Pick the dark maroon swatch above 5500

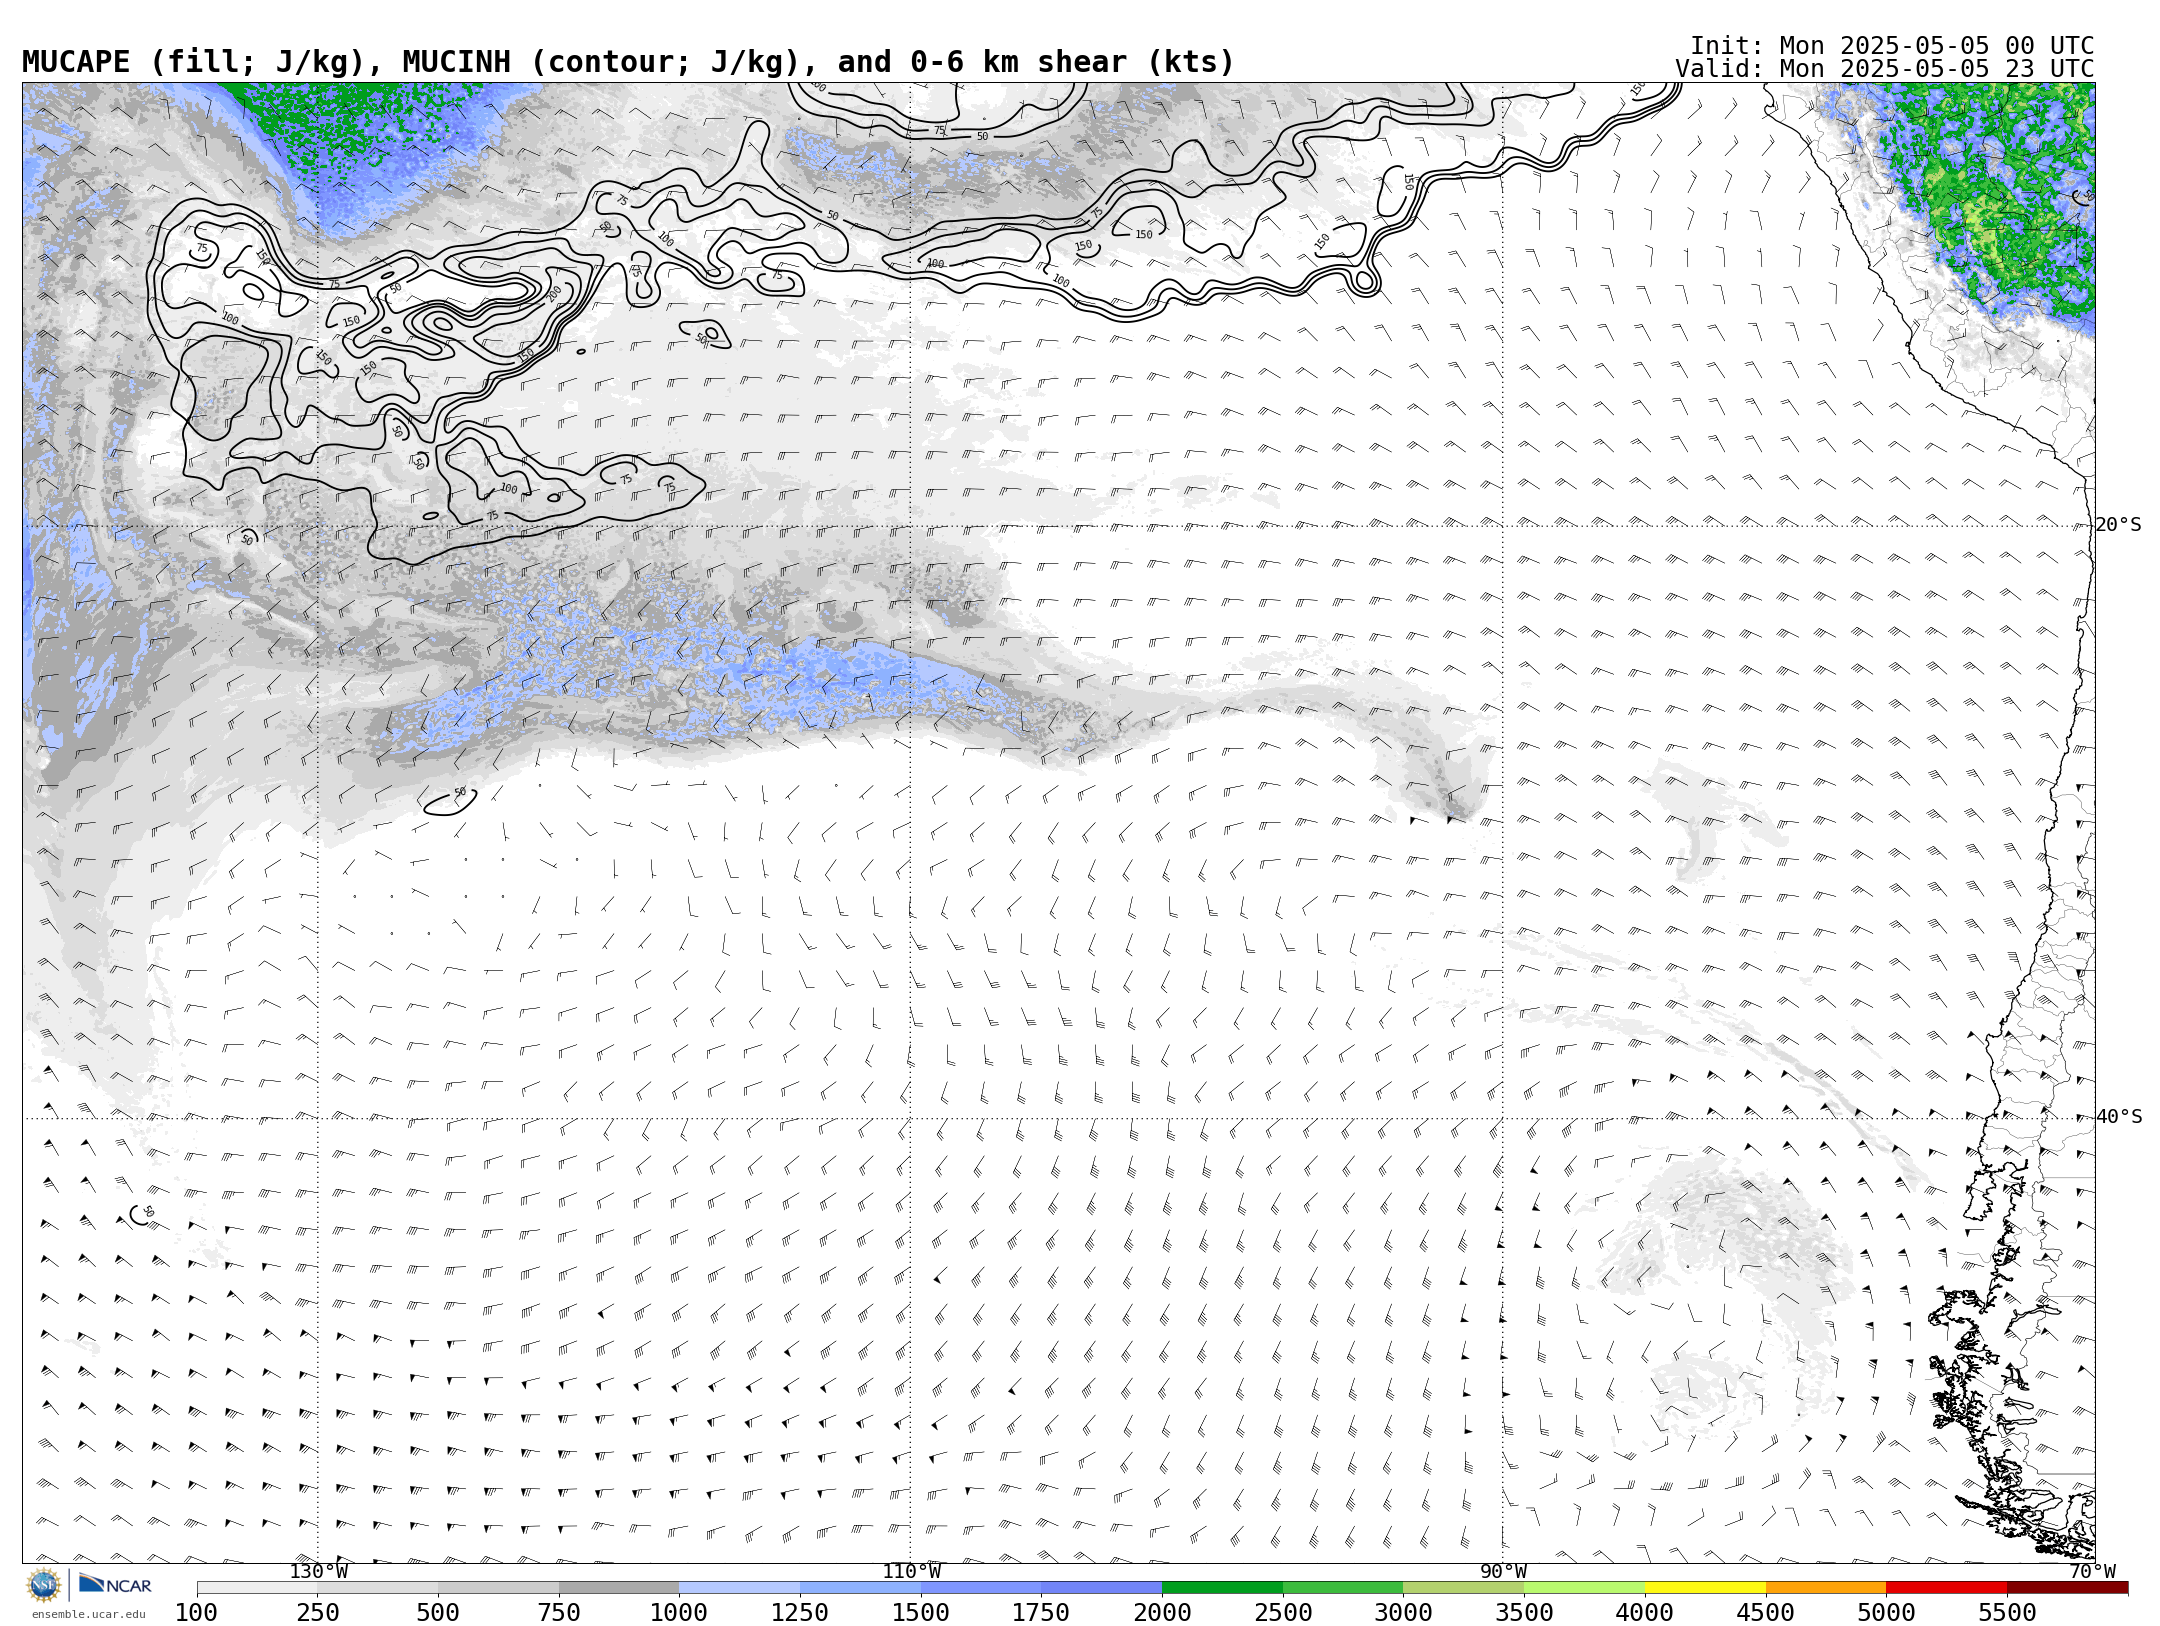point(2067,1588)
